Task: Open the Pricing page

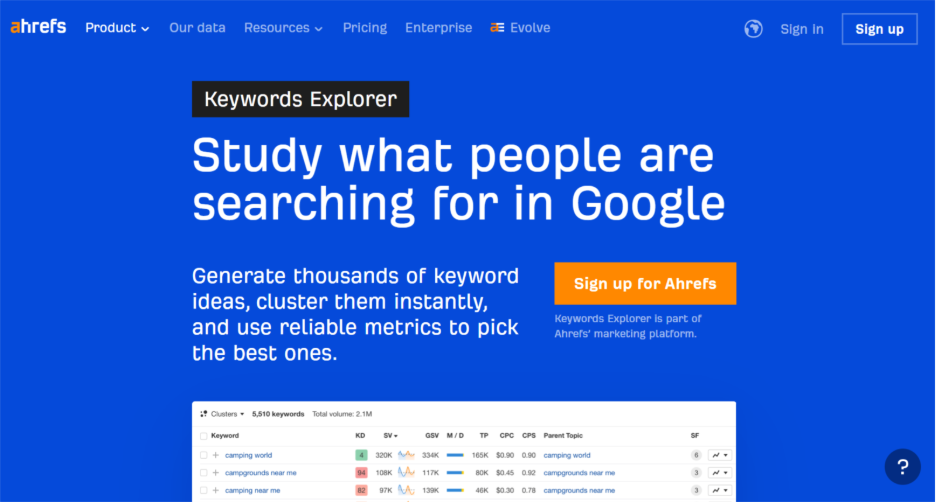Action: point(364,28)
